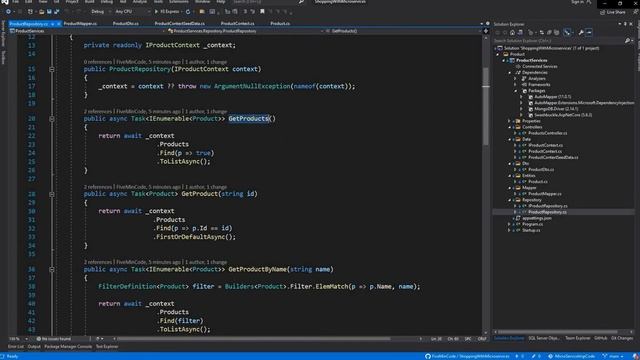Click the No issues found indicator
The height and width of the screenshot is (360, 640).
[53, 339]
